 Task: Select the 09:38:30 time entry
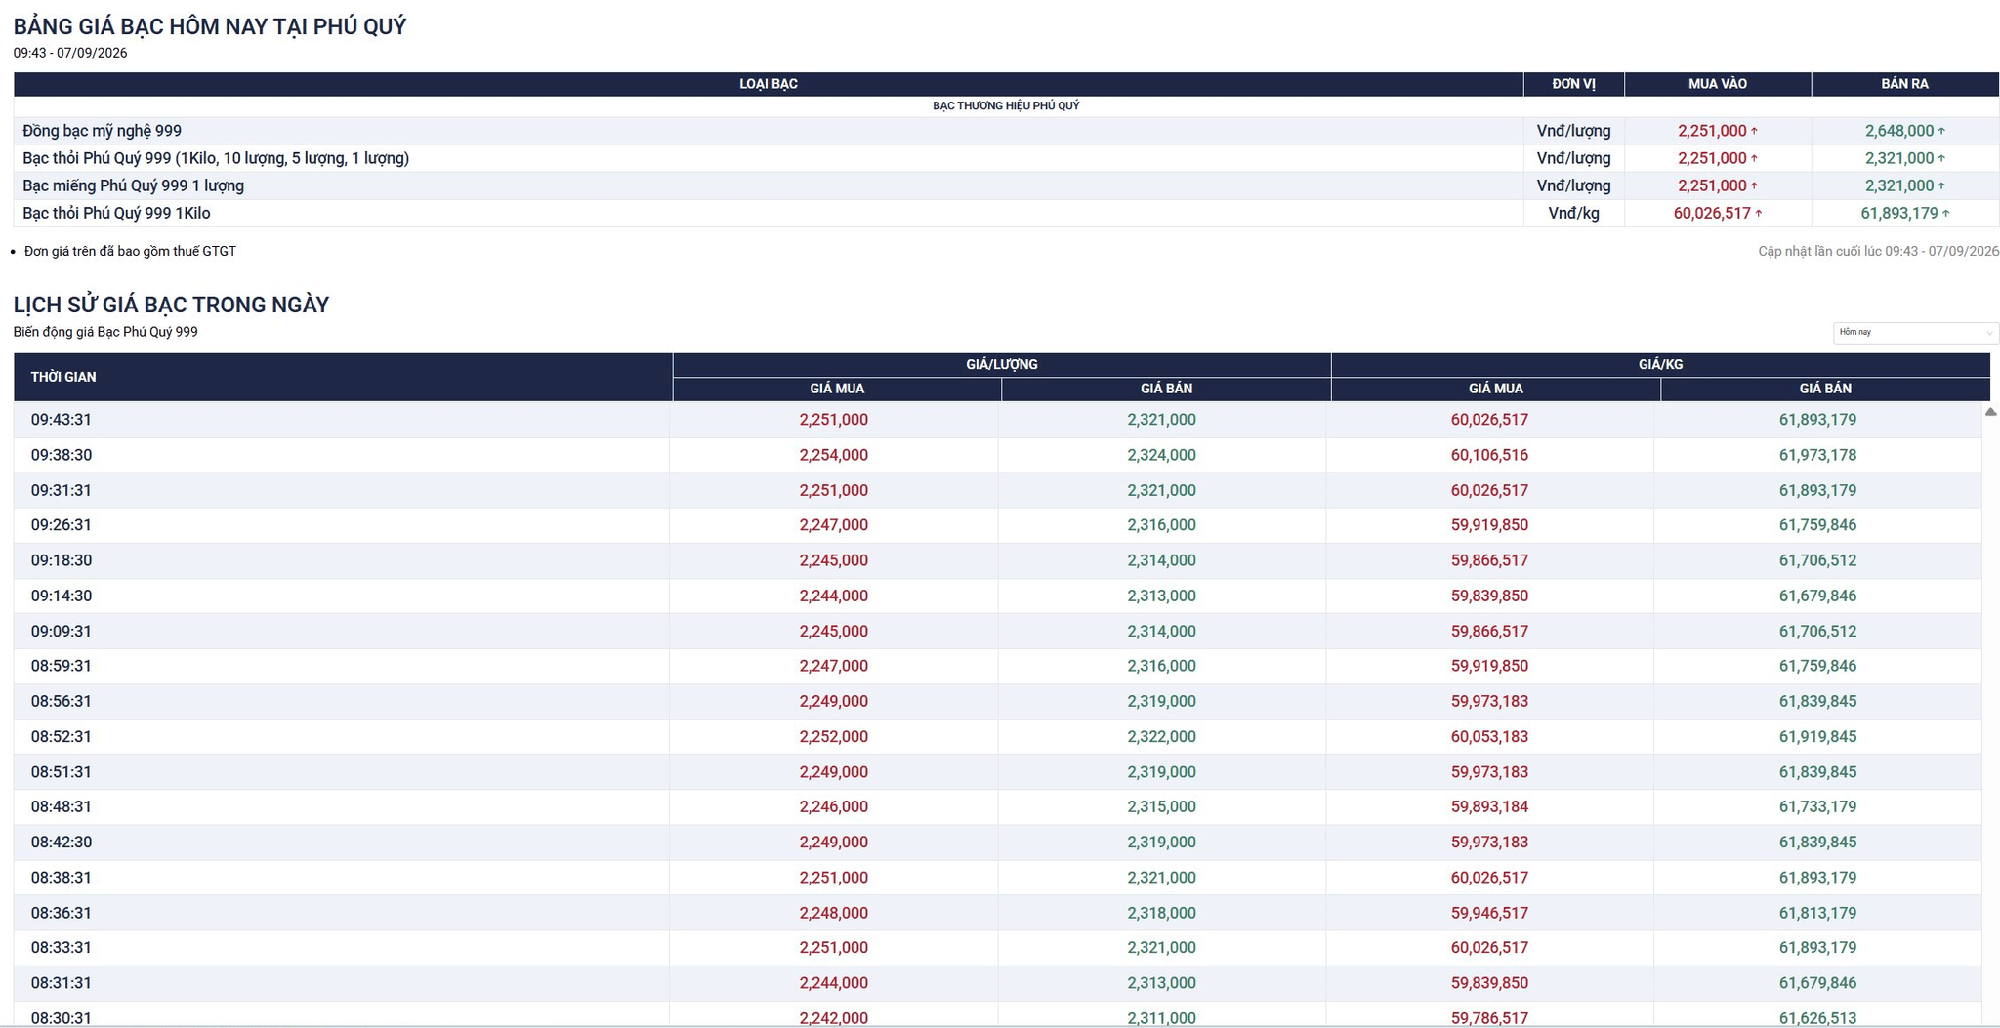[61, 455]
